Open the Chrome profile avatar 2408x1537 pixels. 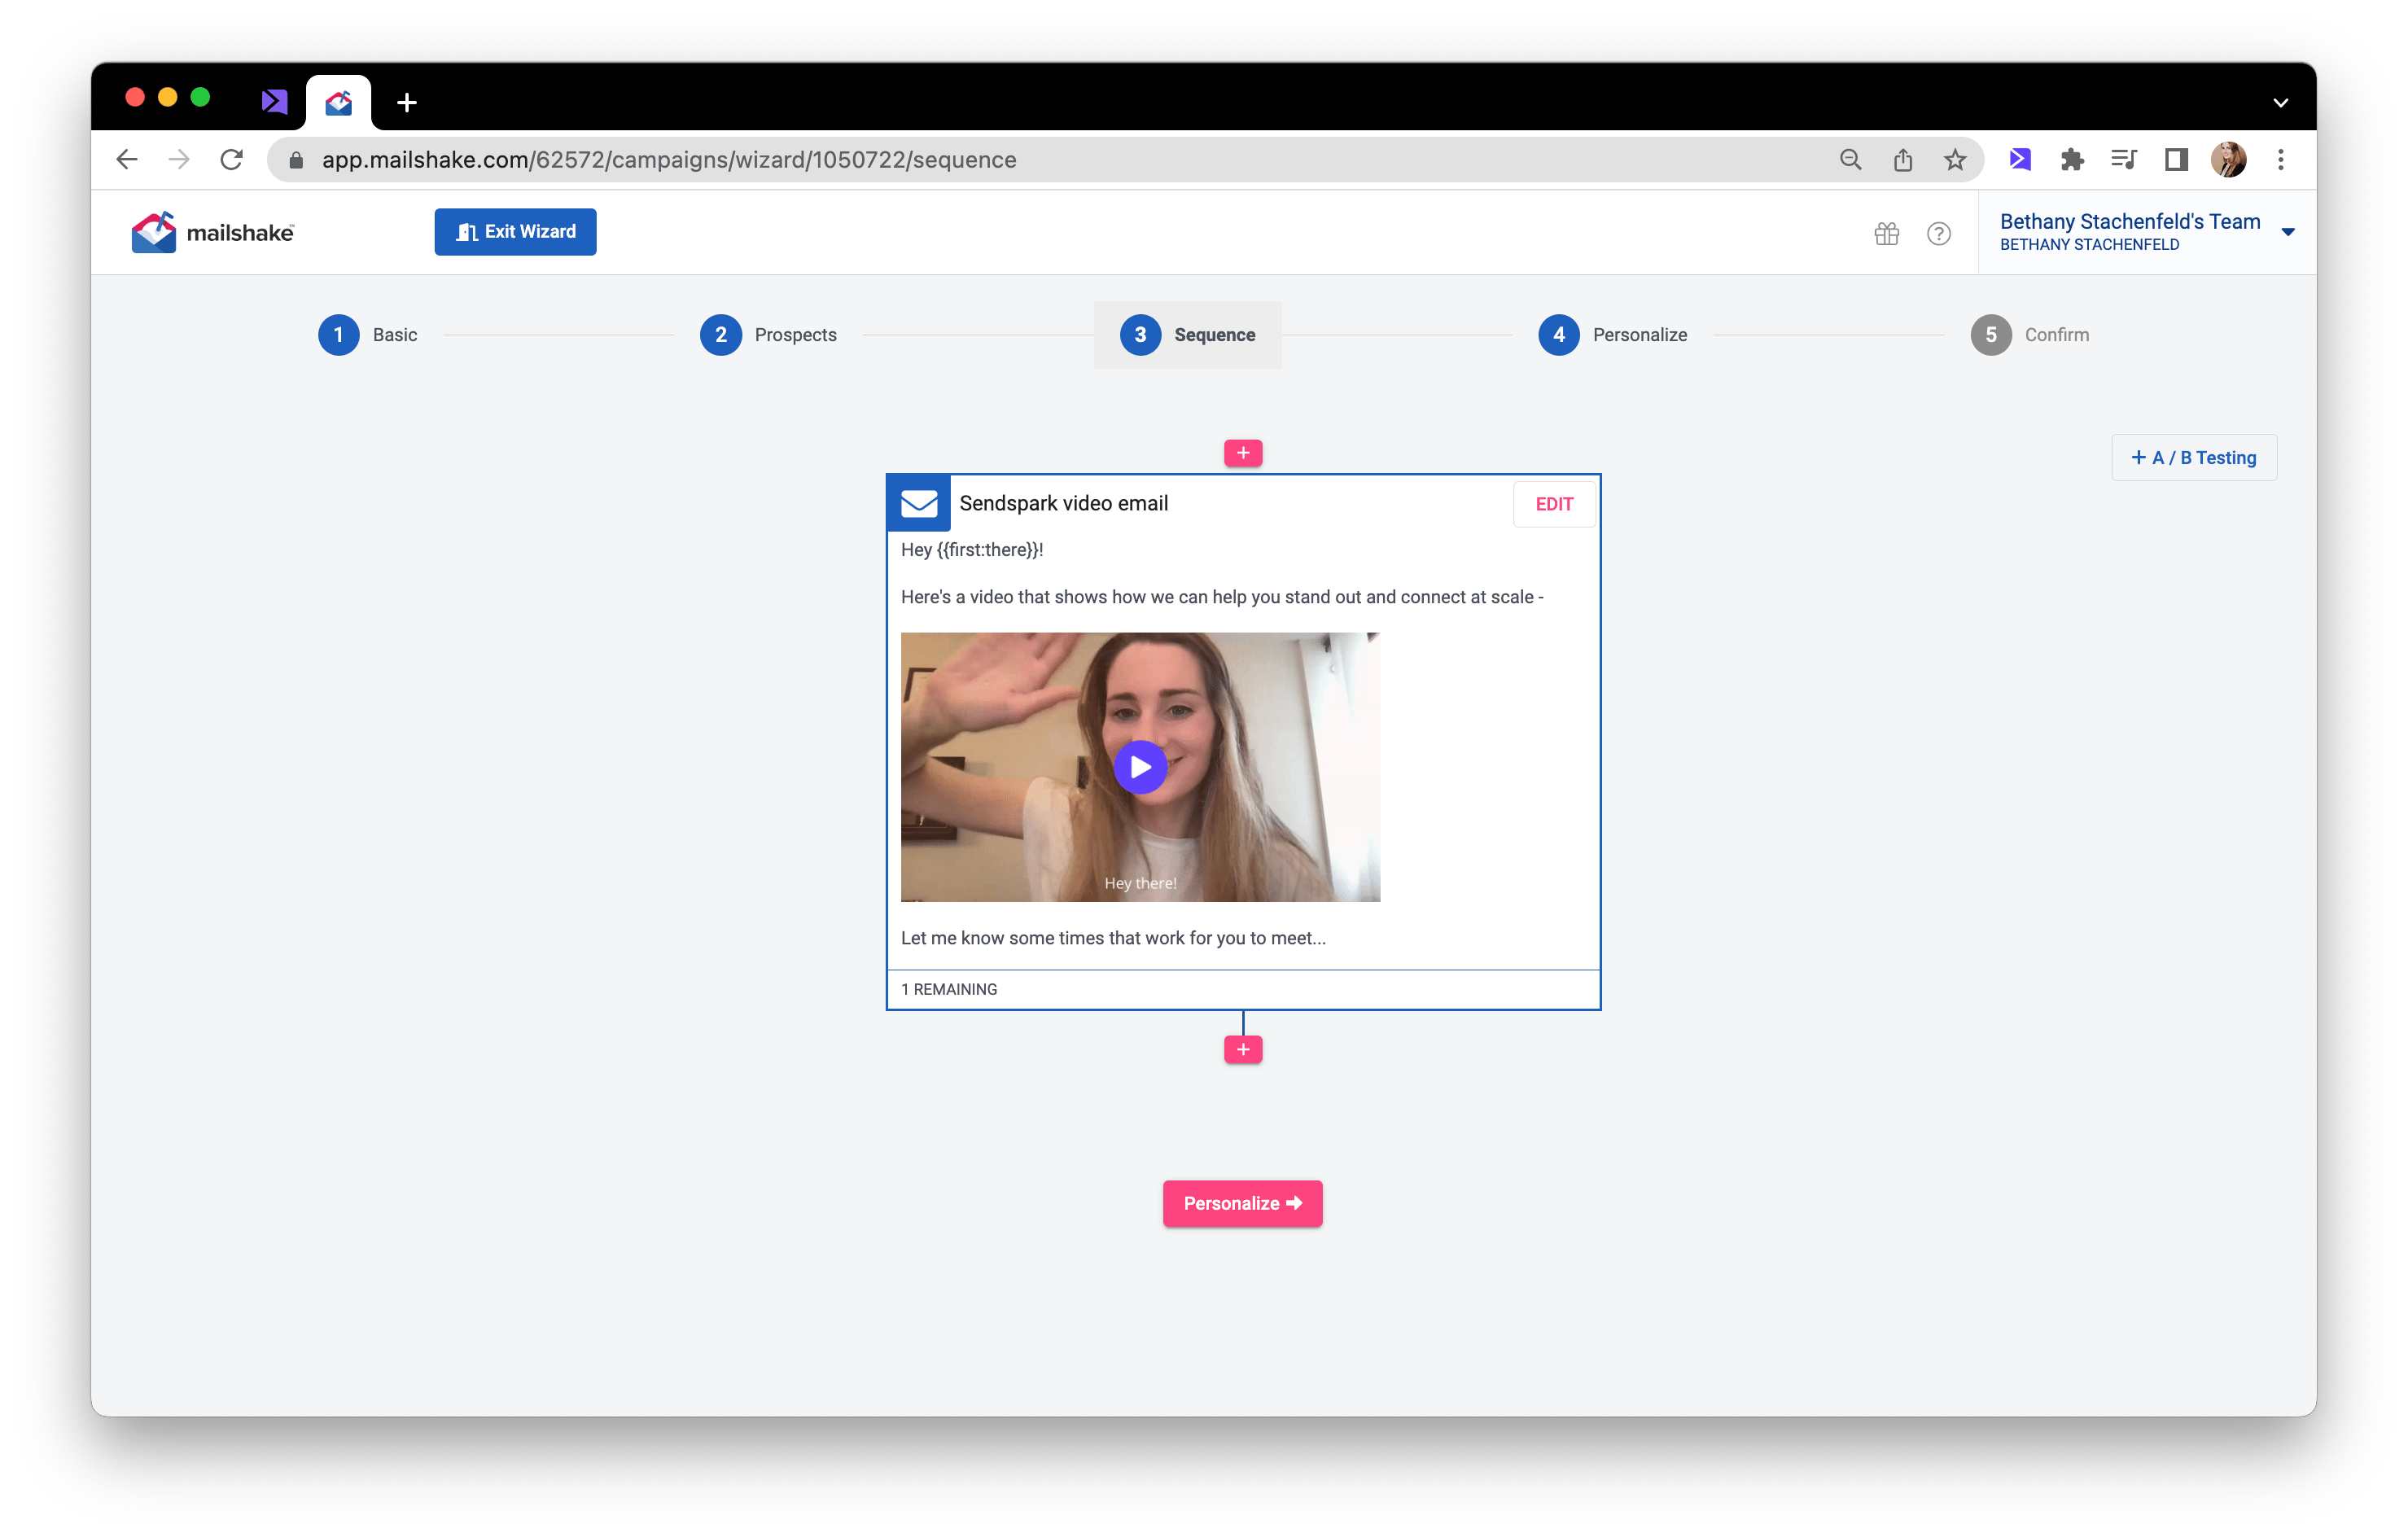[x=2229, y=160]
